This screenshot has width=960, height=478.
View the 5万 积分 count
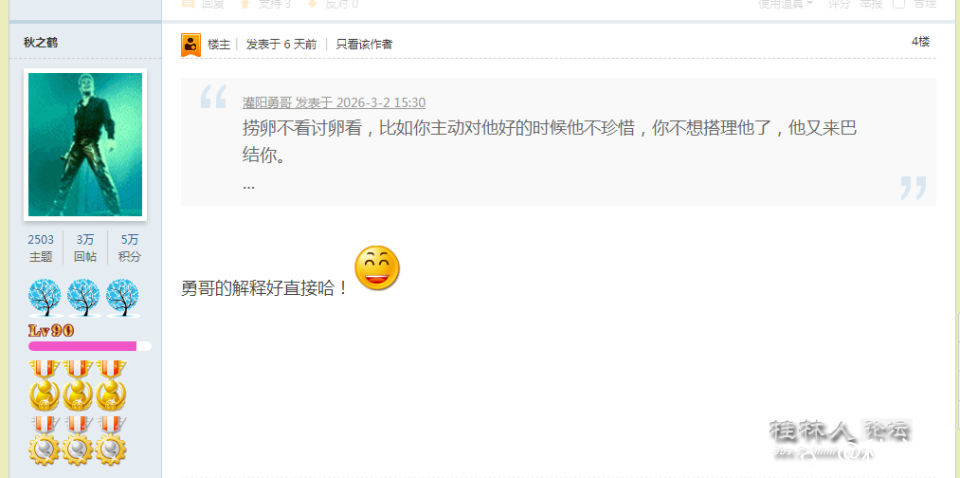click(x=129, y=248)
